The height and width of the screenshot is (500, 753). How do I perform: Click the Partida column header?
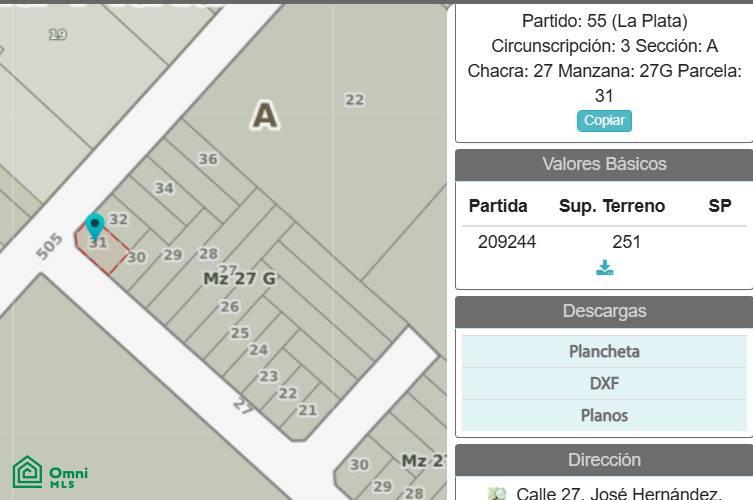(498, 206)
